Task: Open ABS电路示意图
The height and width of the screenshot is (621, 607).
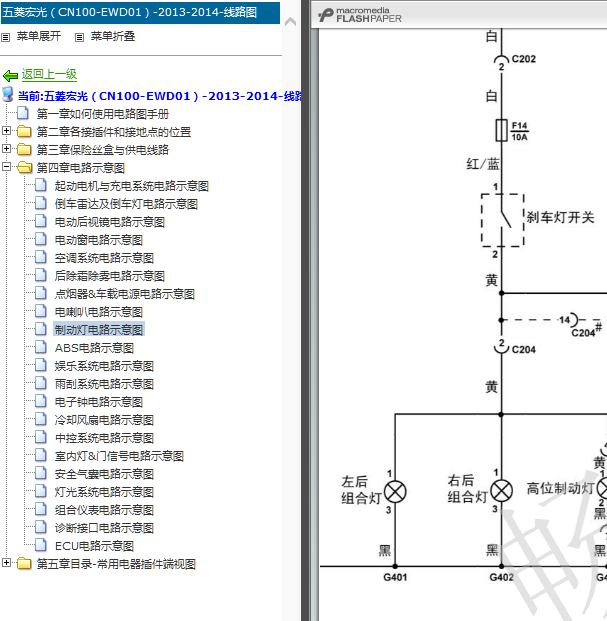Action: tap(94, 348)
